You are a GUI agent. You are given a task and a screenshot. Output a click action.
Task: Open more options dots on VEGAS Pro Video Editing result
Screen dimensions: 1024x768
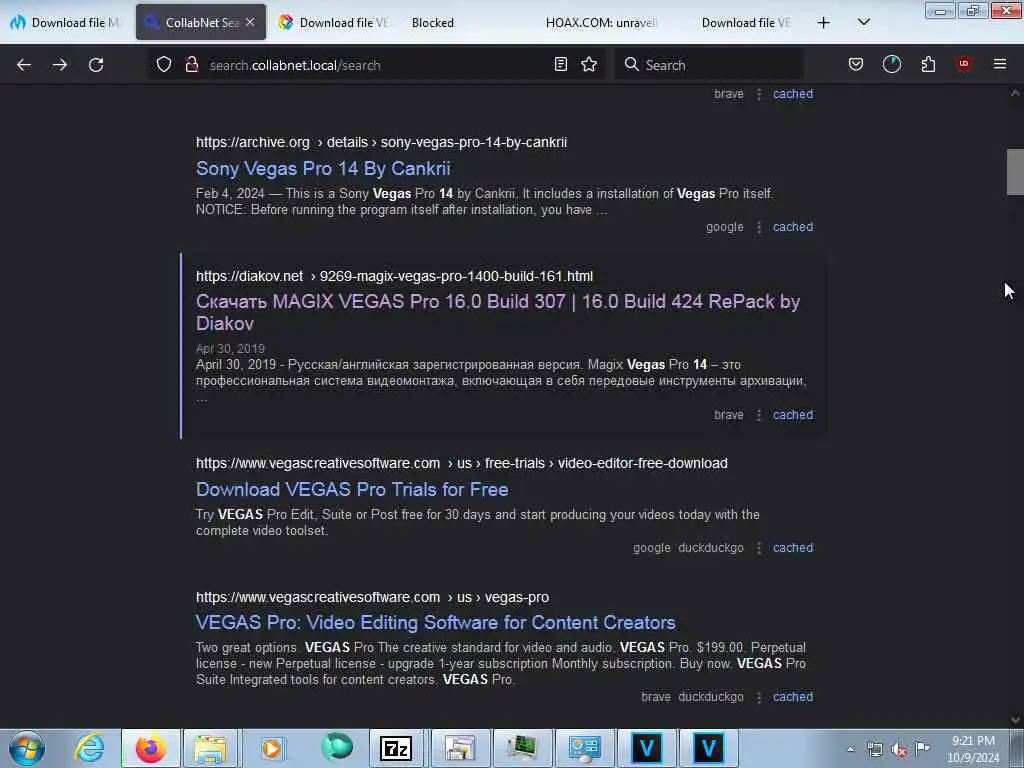758,697
